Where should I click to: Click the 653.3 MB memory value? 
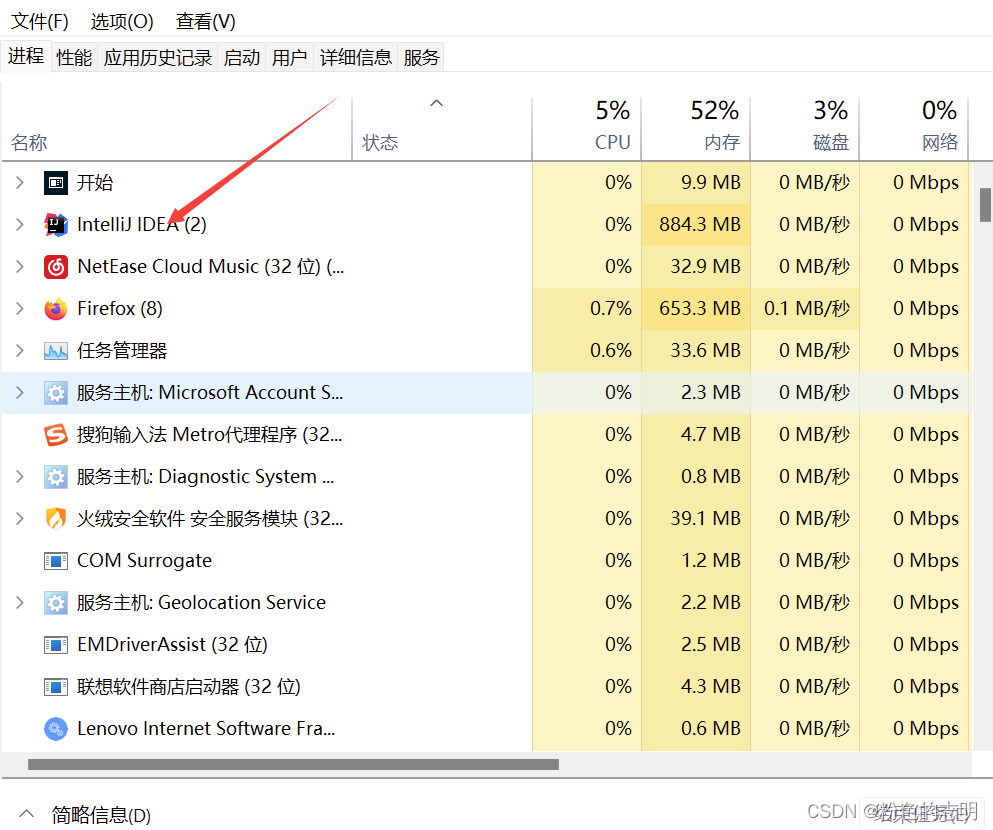click(699, 309)
